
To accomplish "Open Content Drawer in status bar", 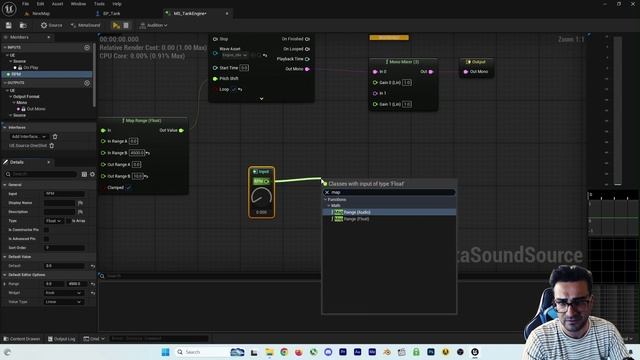I will pyautogui.click(x=22, y=339).
